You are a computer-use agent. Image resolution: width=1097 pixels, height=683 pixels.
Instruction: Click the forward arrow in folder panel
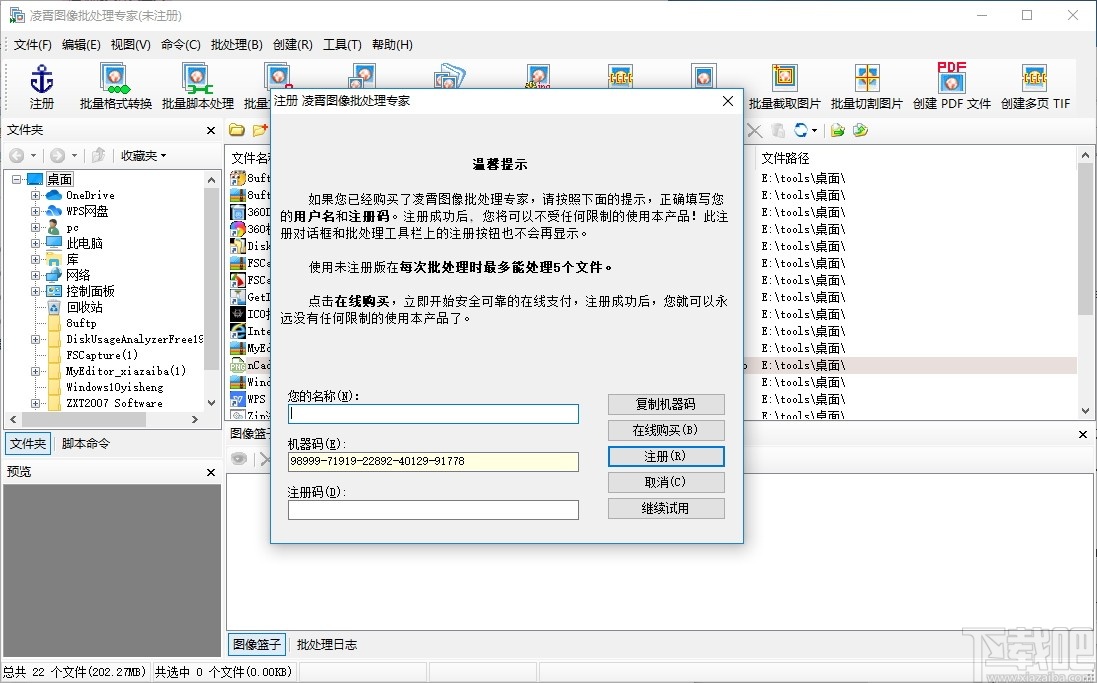point(57,155)
